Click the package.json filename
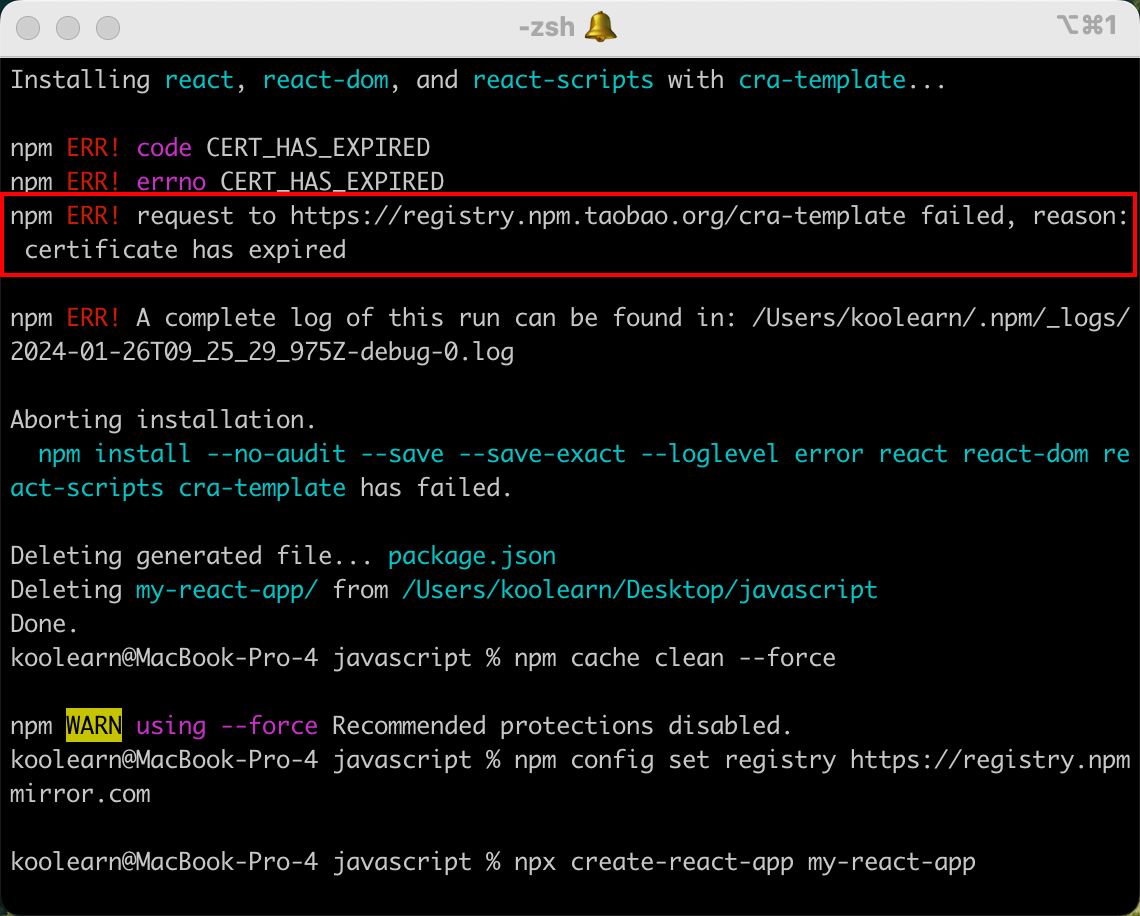The height and width of the screenshot is (916, 1140). coord(473,556)
